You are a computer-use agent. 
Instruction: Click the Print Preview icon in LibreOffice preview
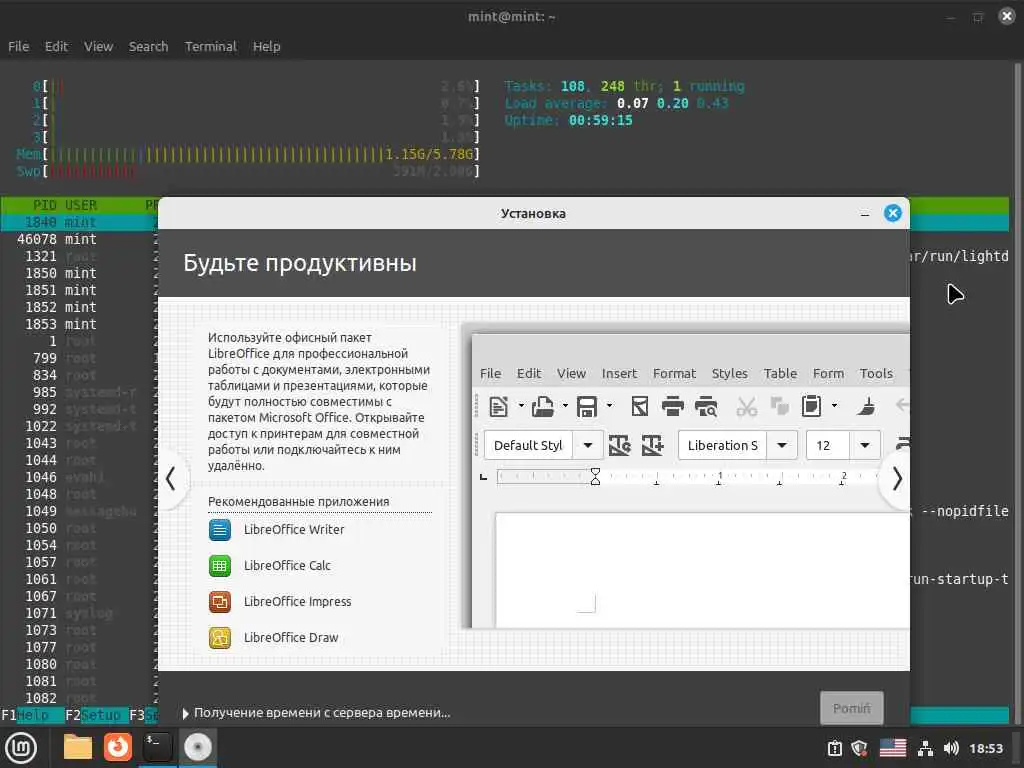pos(706,406)
